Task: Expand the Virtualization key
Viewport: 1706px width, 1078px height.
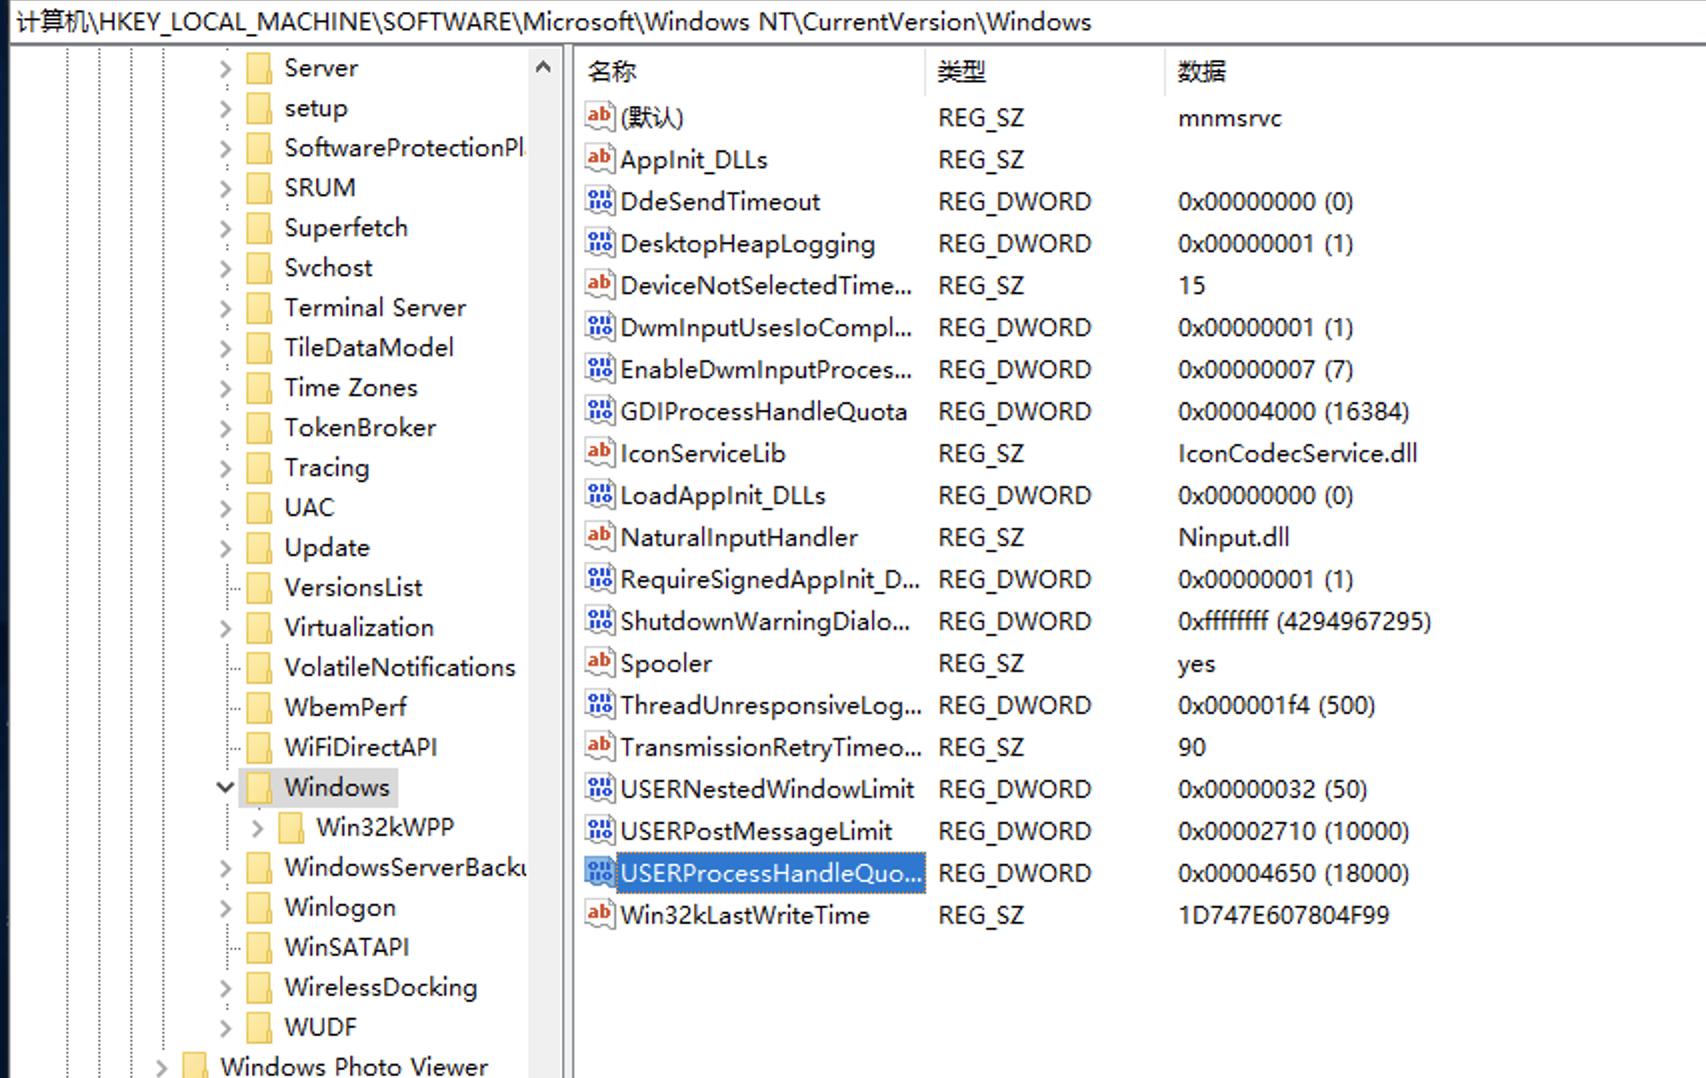Action: pyautogui.click(x=225, y=628)
